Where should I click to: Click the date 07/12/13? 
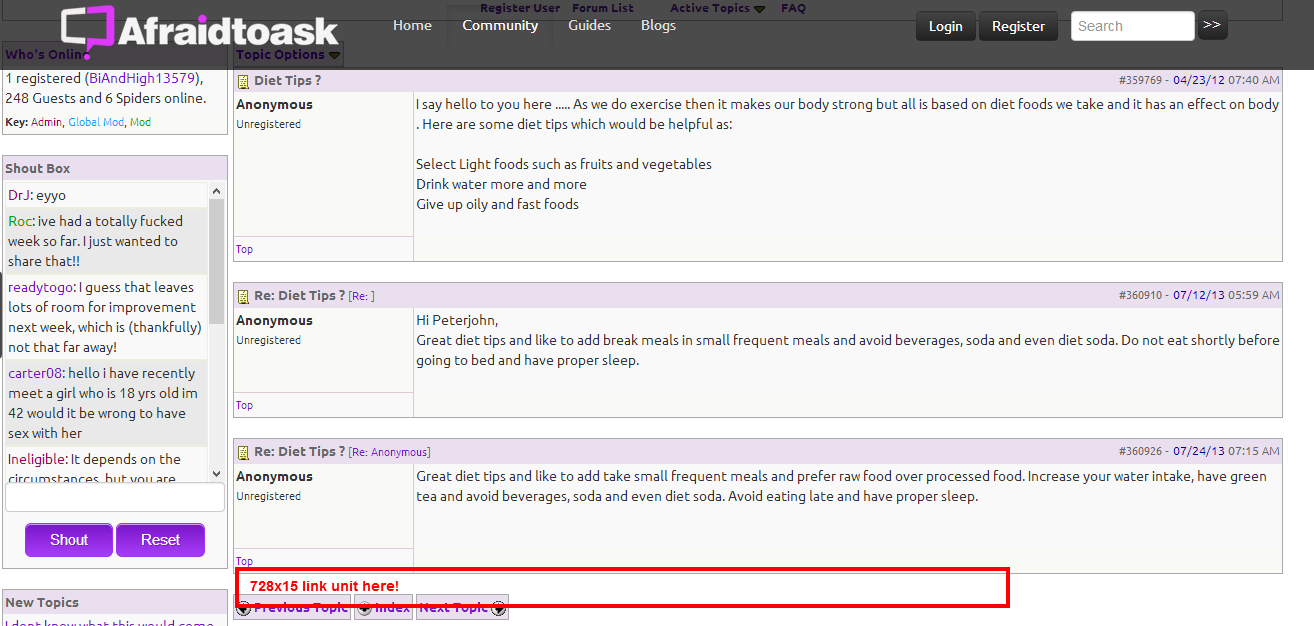(1198, 296)
